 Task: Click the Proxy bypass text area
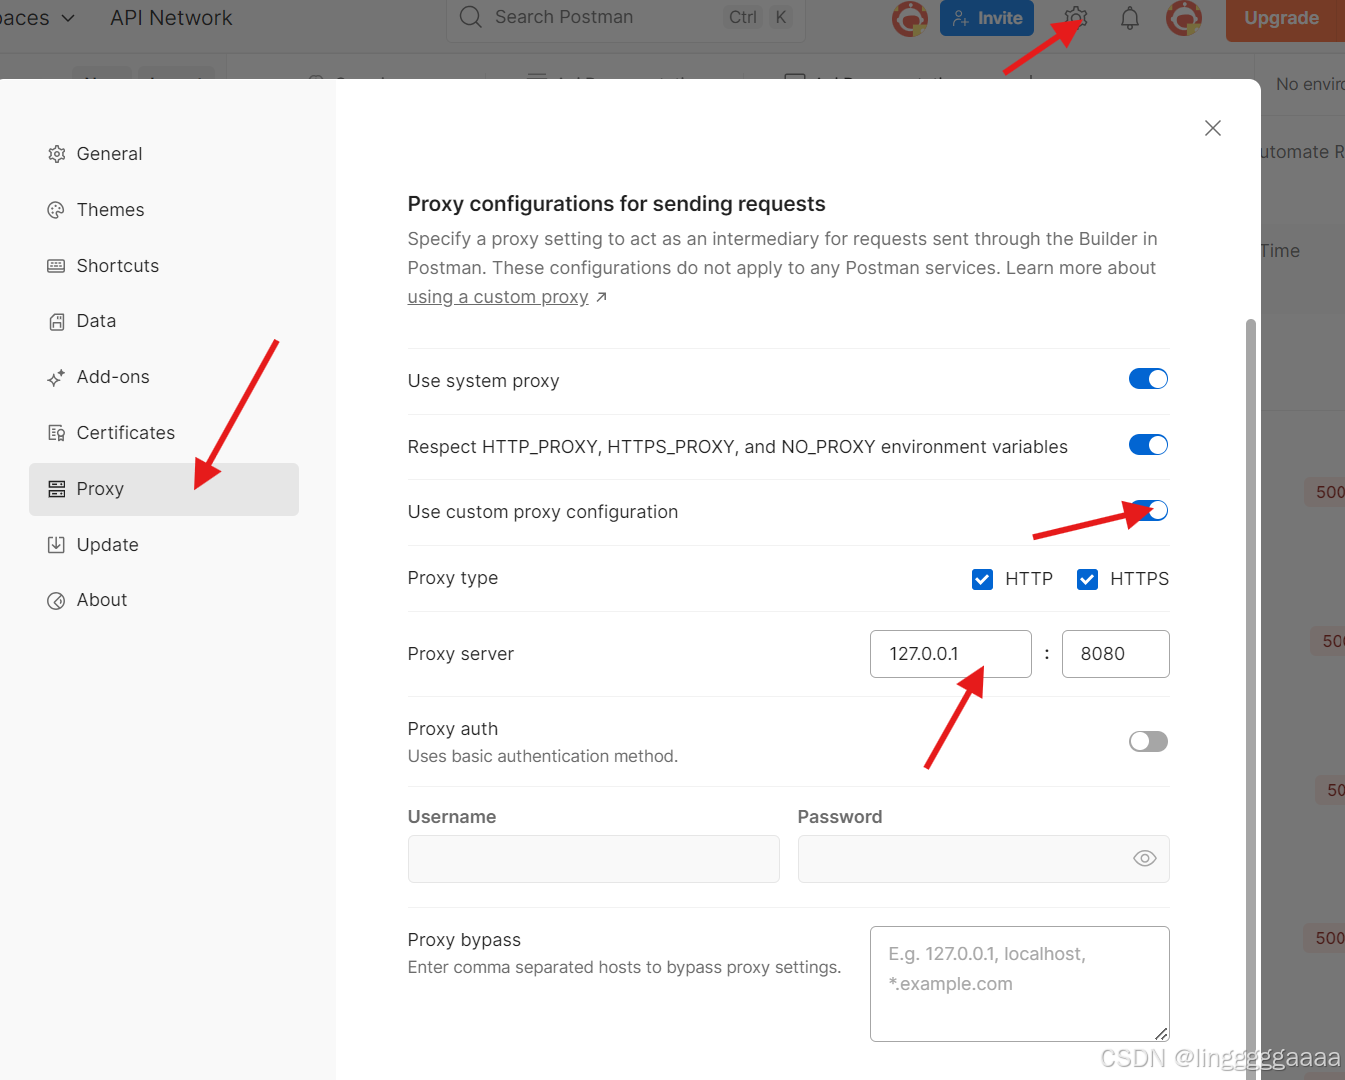point(1020,984)
